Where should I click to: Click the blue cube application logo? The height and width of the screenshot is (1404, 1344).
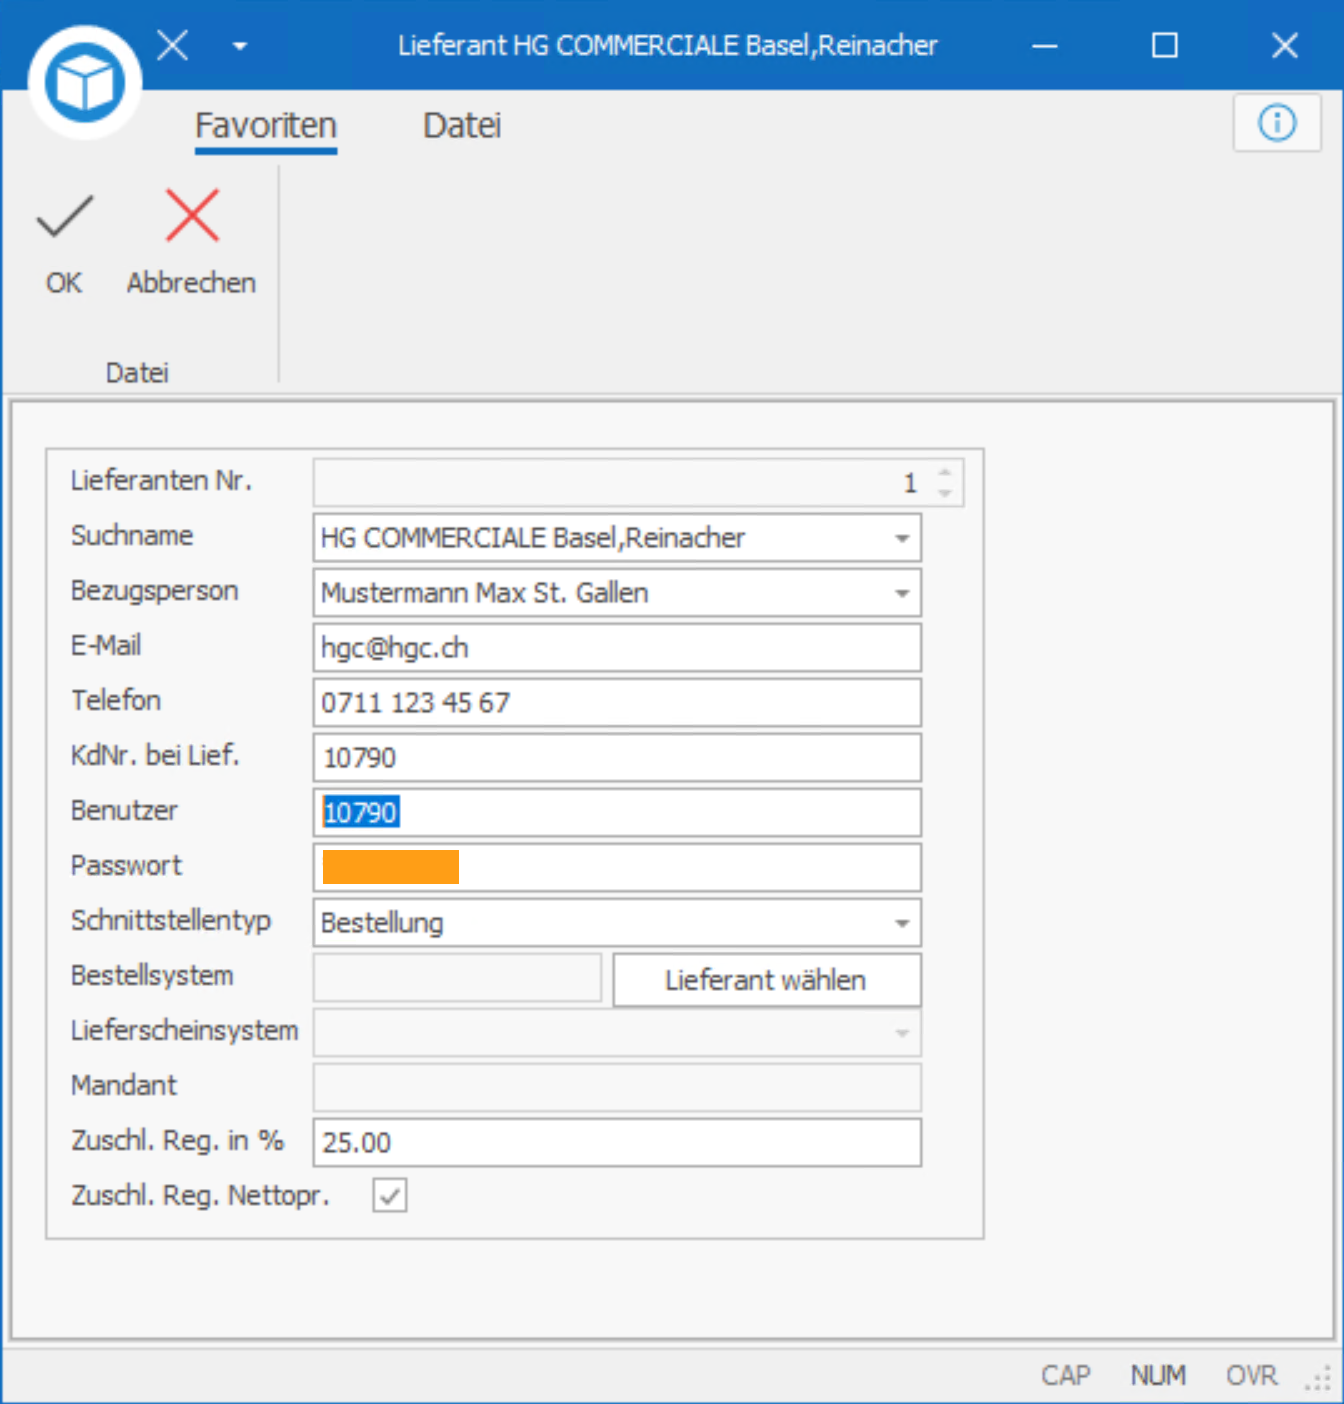point(85,83)
